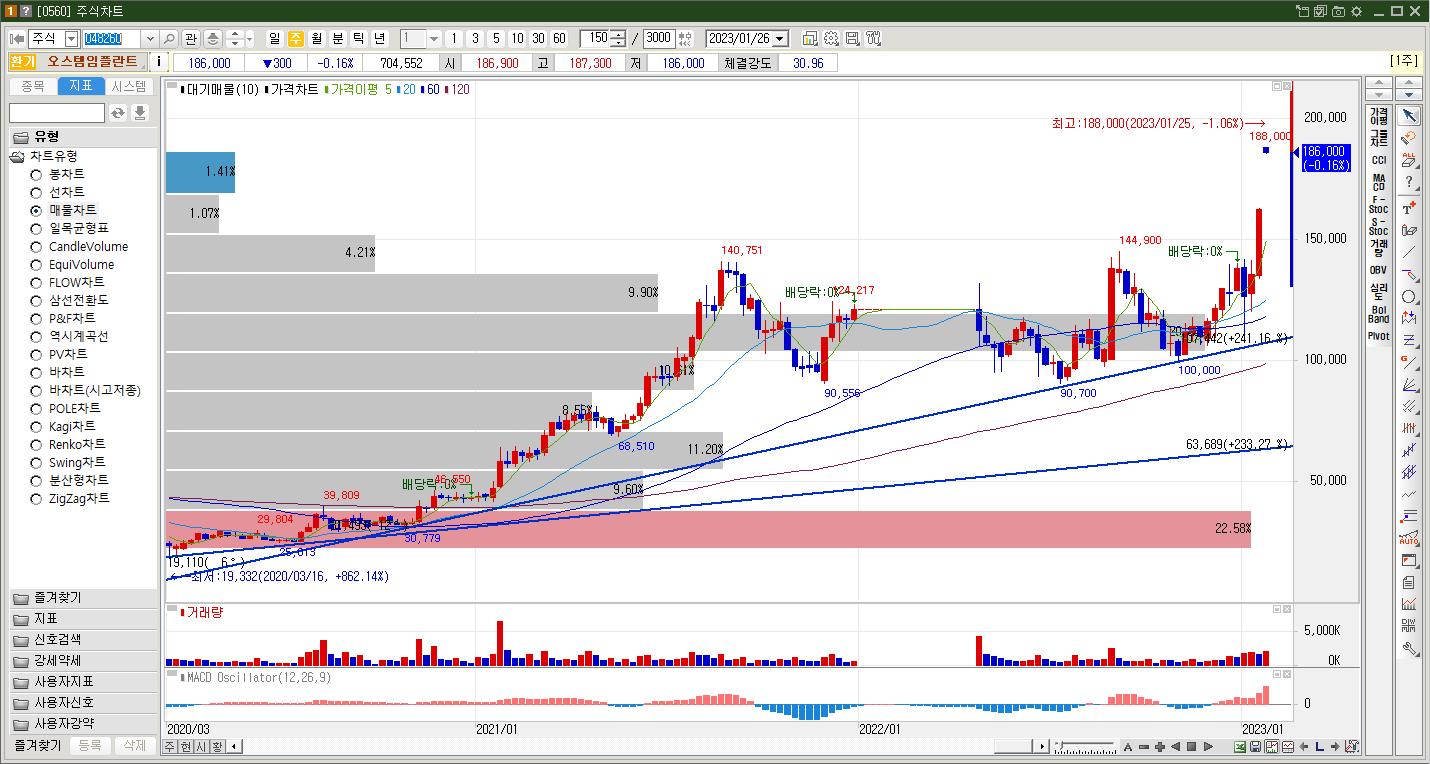
Task: Click the stop square icon at chart bottom
Action: 1192,746
